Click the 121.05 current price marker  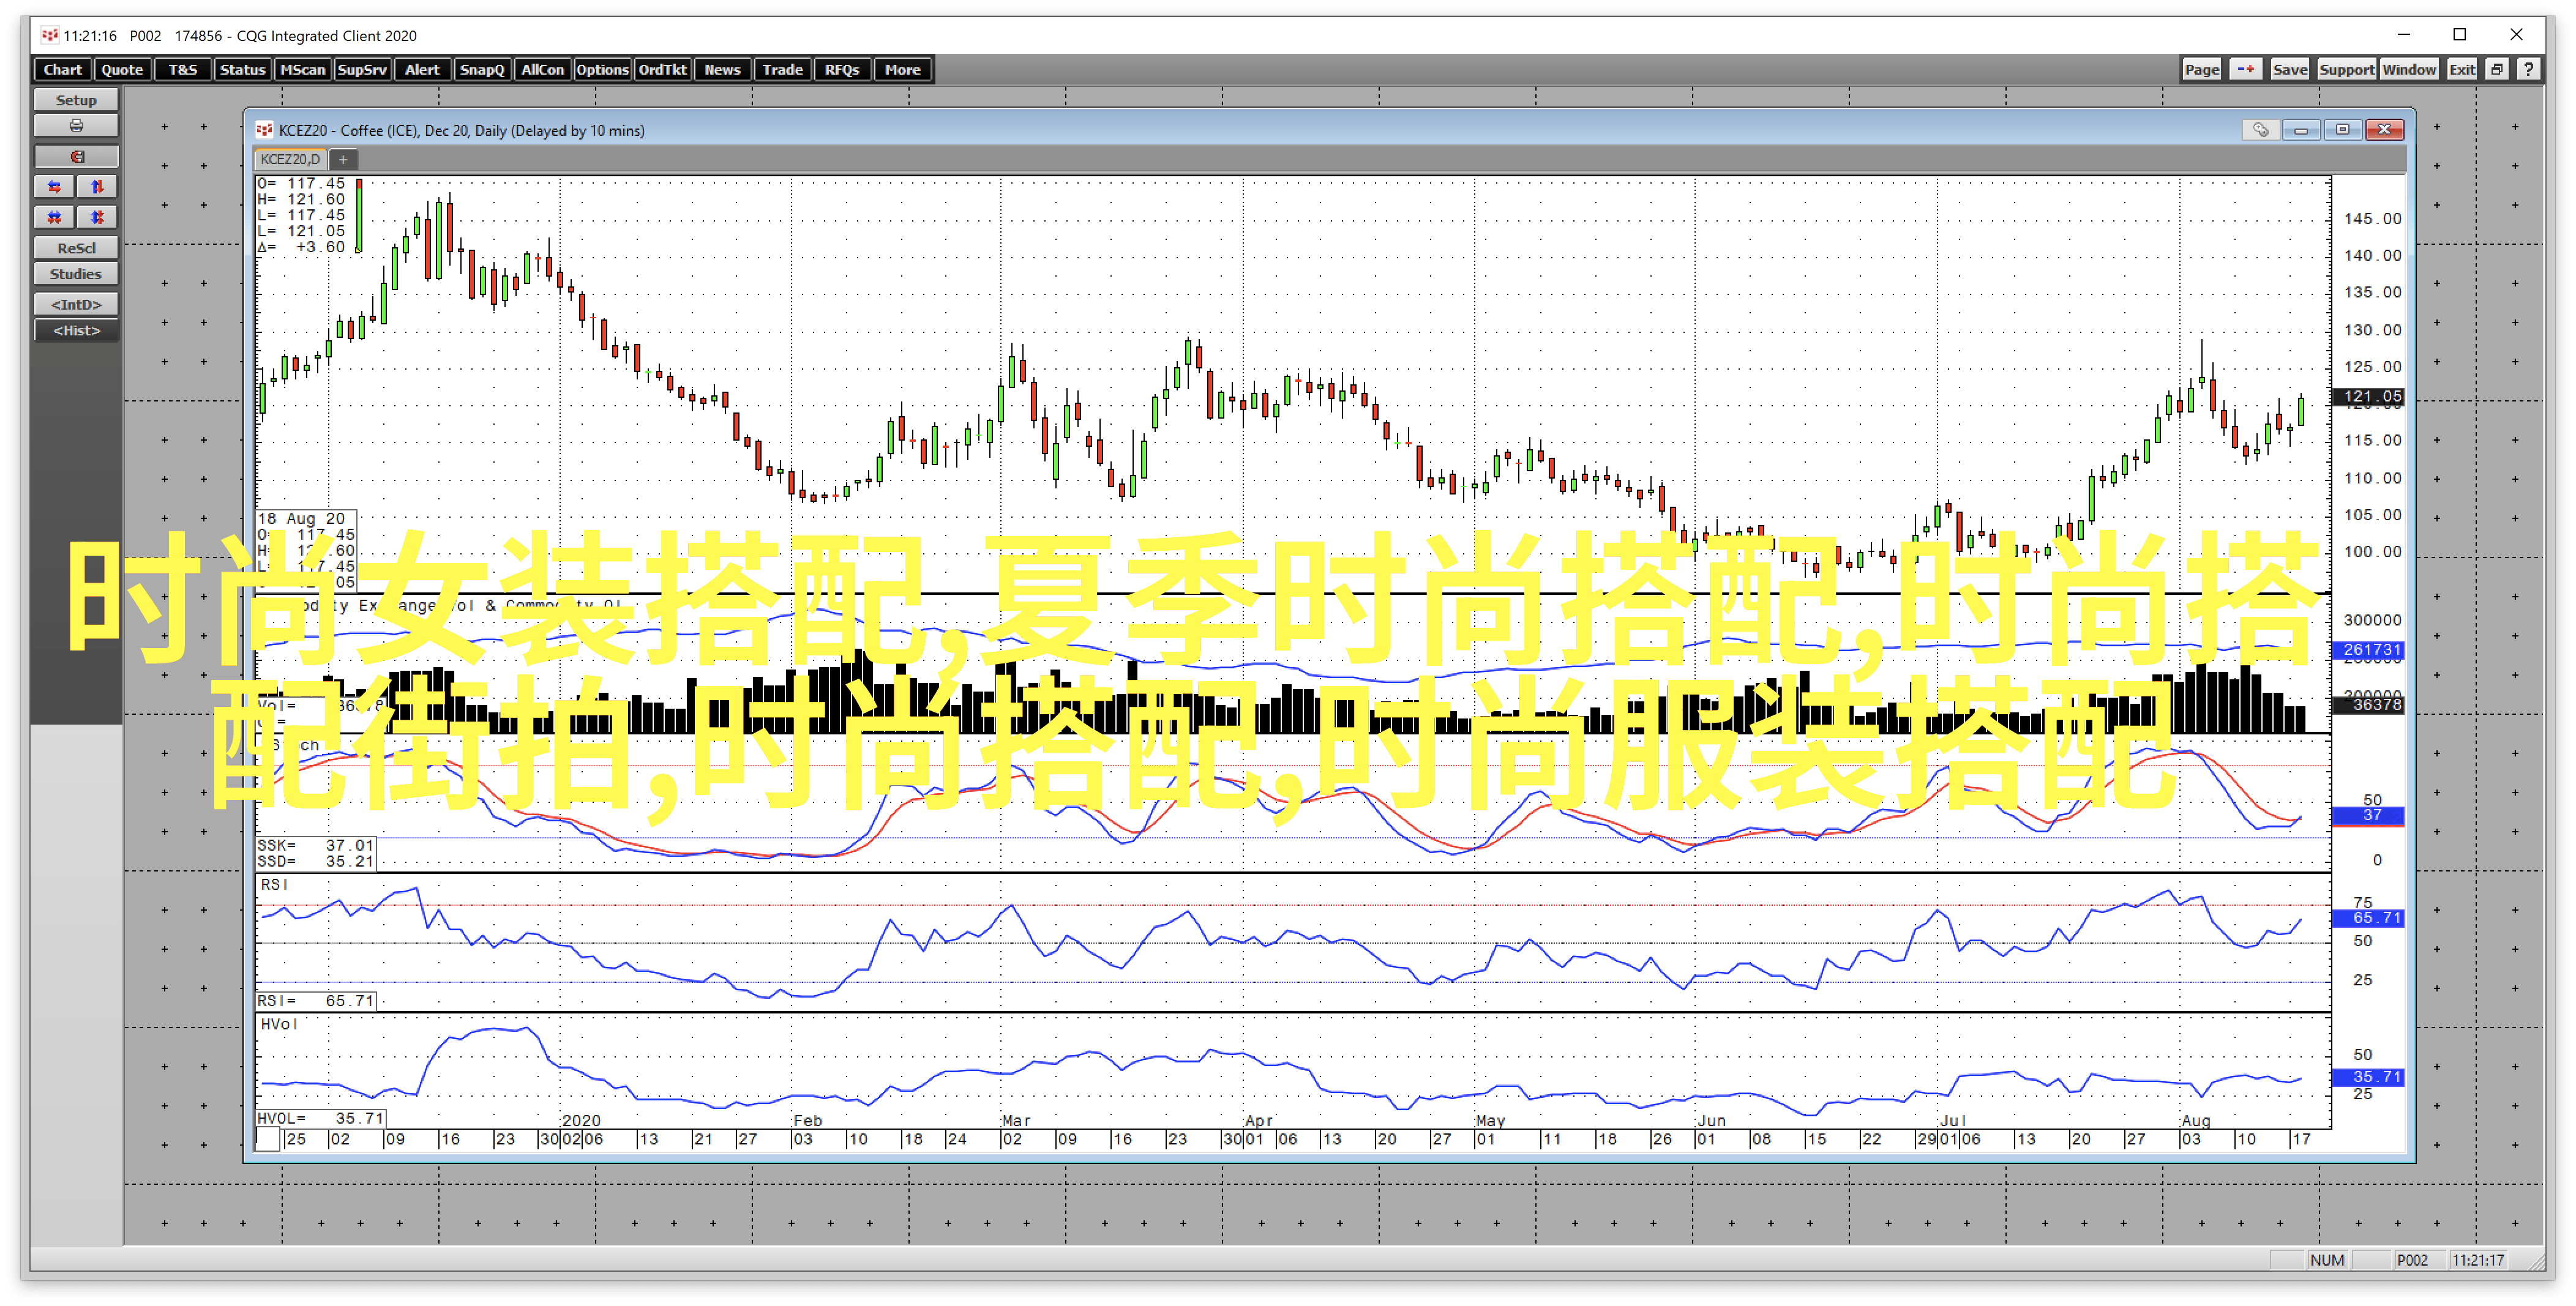[x=2369, y=397]
